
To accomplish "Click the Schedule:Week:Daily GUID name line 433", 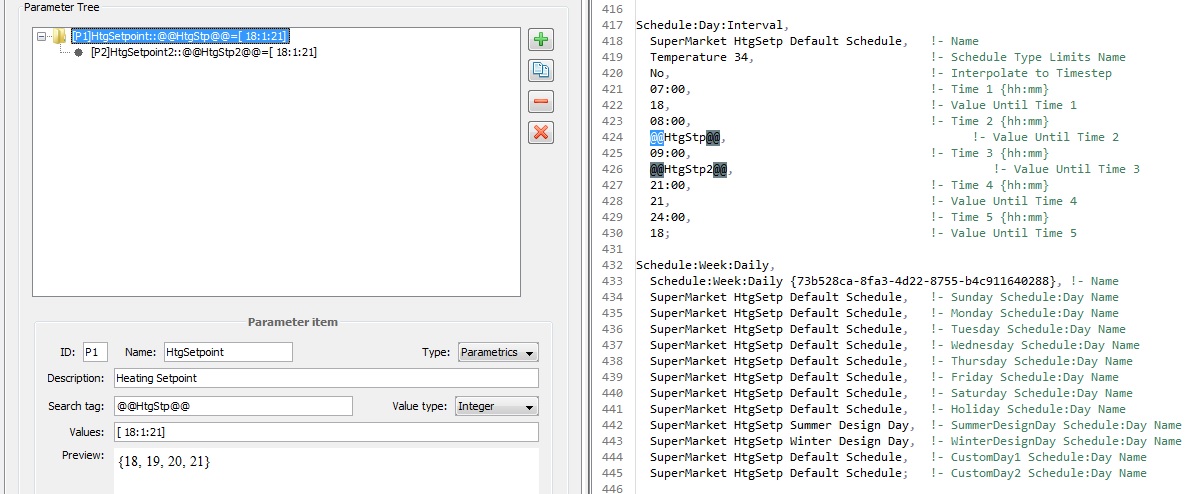I will point(853,281).
